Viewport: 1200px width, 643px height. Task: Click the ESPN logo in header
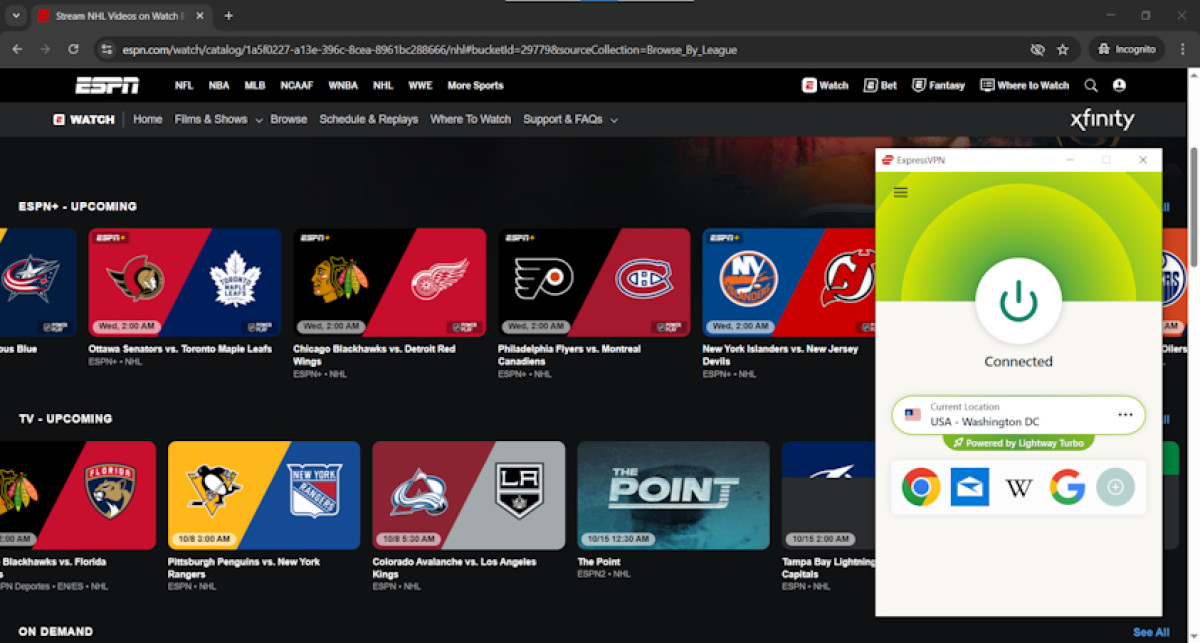pos(107,85)
